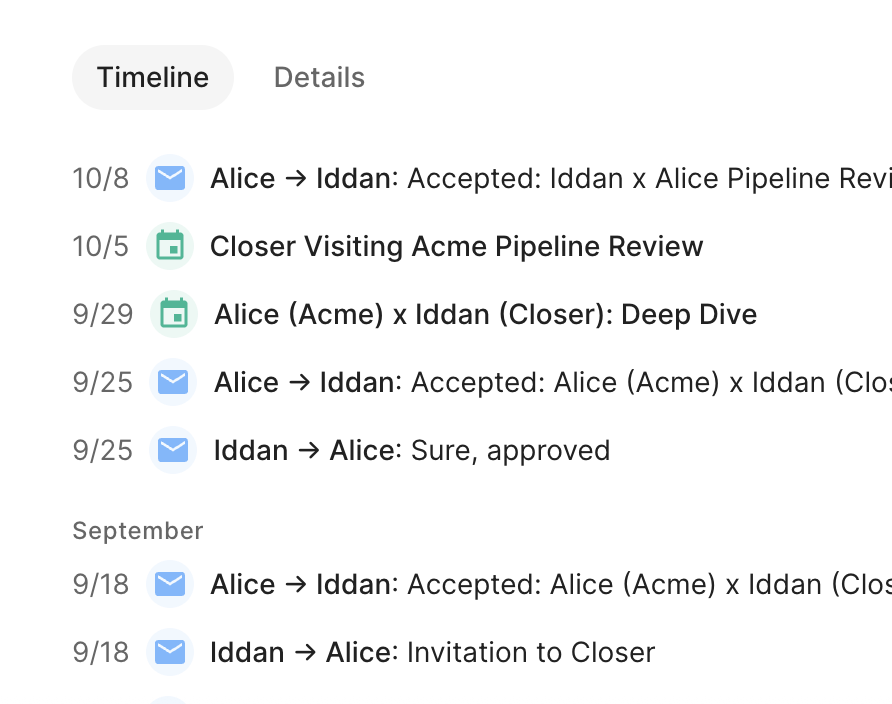Select the Sure, approved message row
Viewport: 892px width, 704px height.
tap(411, 450)
